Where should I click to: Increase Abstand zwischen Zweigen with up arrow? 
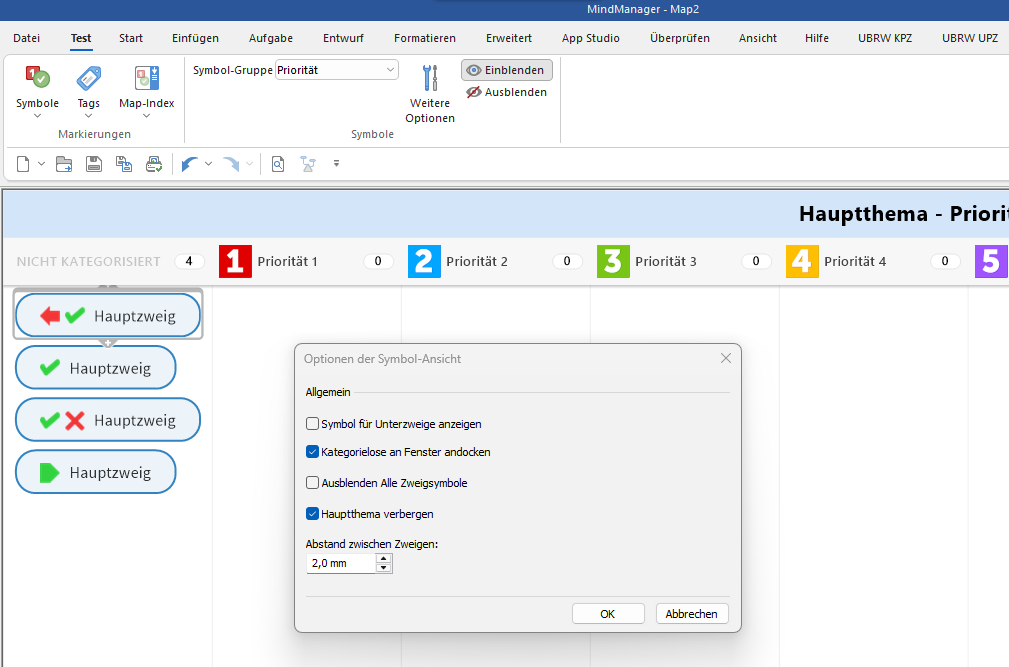pyautogui.click(x=383, y=559)
